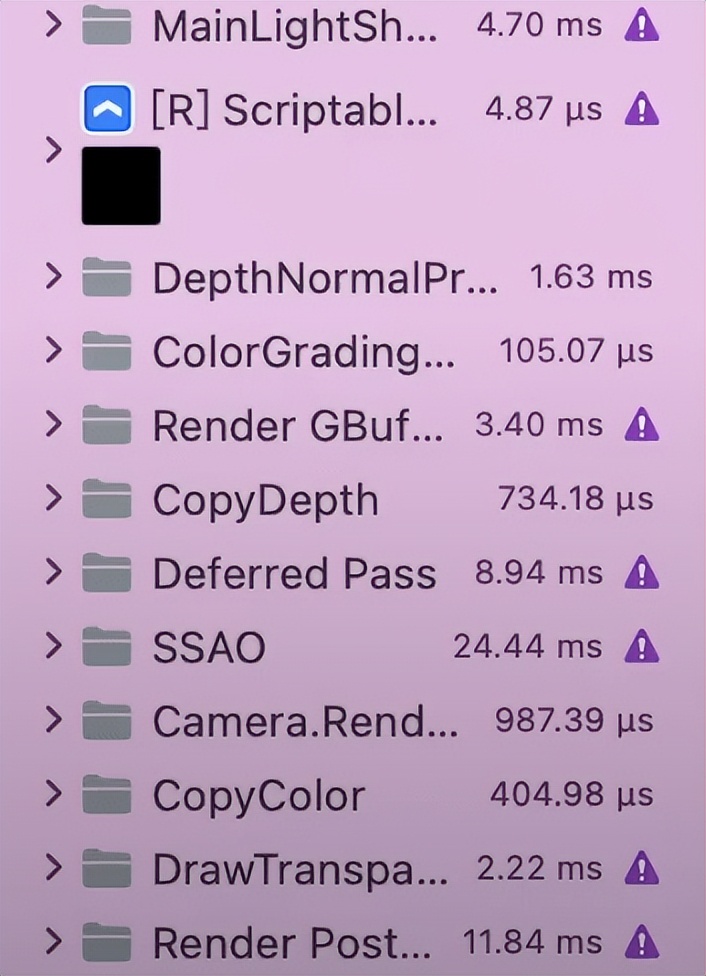The image size is (706, 976).
Task: Select the Camera.Rend… row
Action: (305, 722)
